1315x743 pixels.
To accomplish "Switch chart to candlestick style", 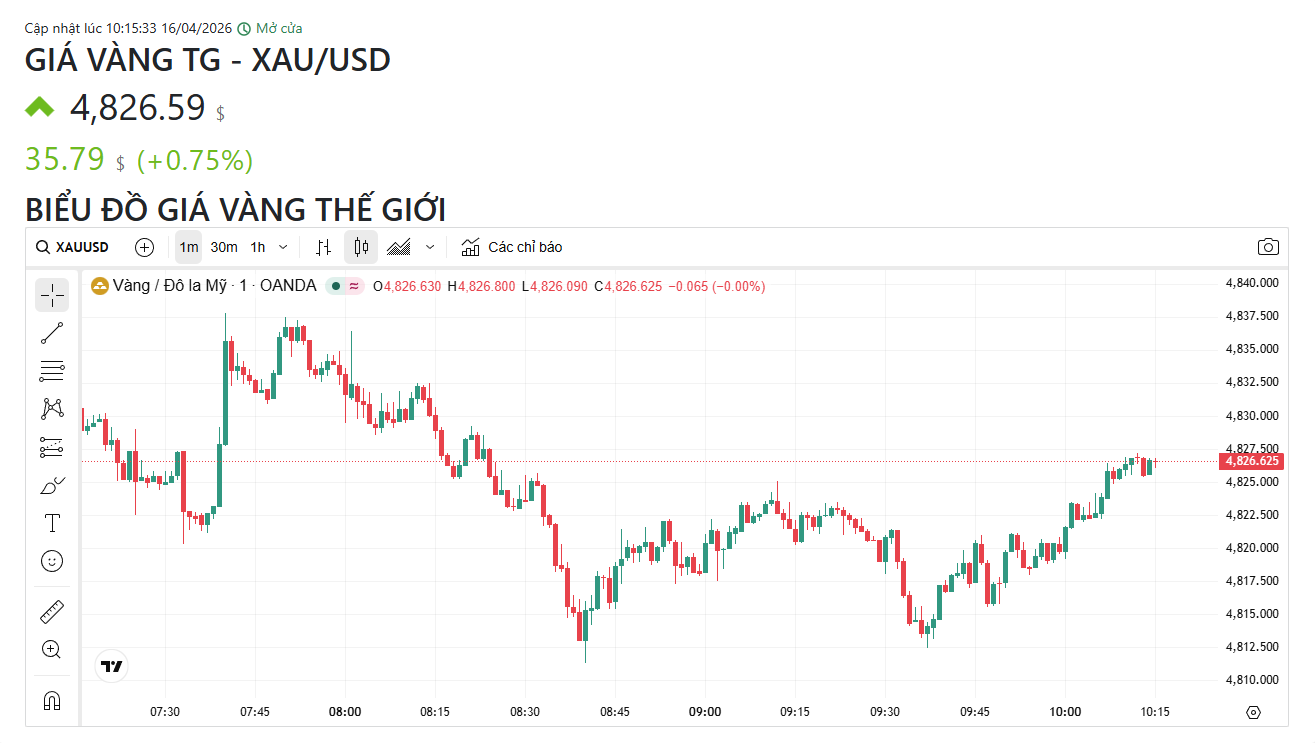I will click(x=362, y=247).
